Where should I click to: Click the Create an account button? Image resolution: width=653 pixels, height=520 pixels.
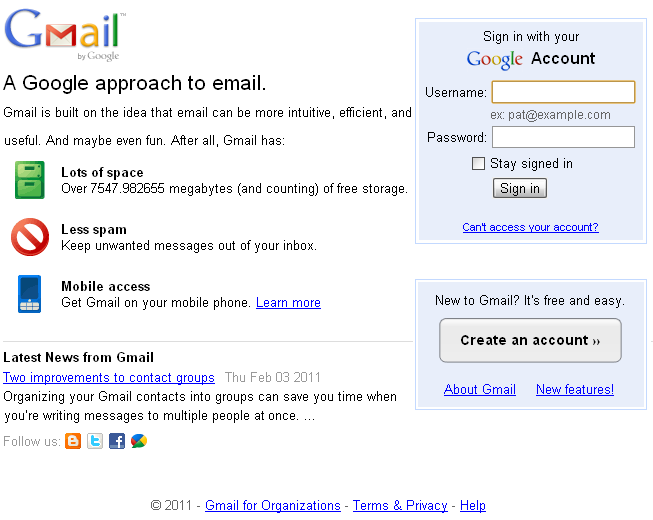pyautogui.click(x=530, y=340)
